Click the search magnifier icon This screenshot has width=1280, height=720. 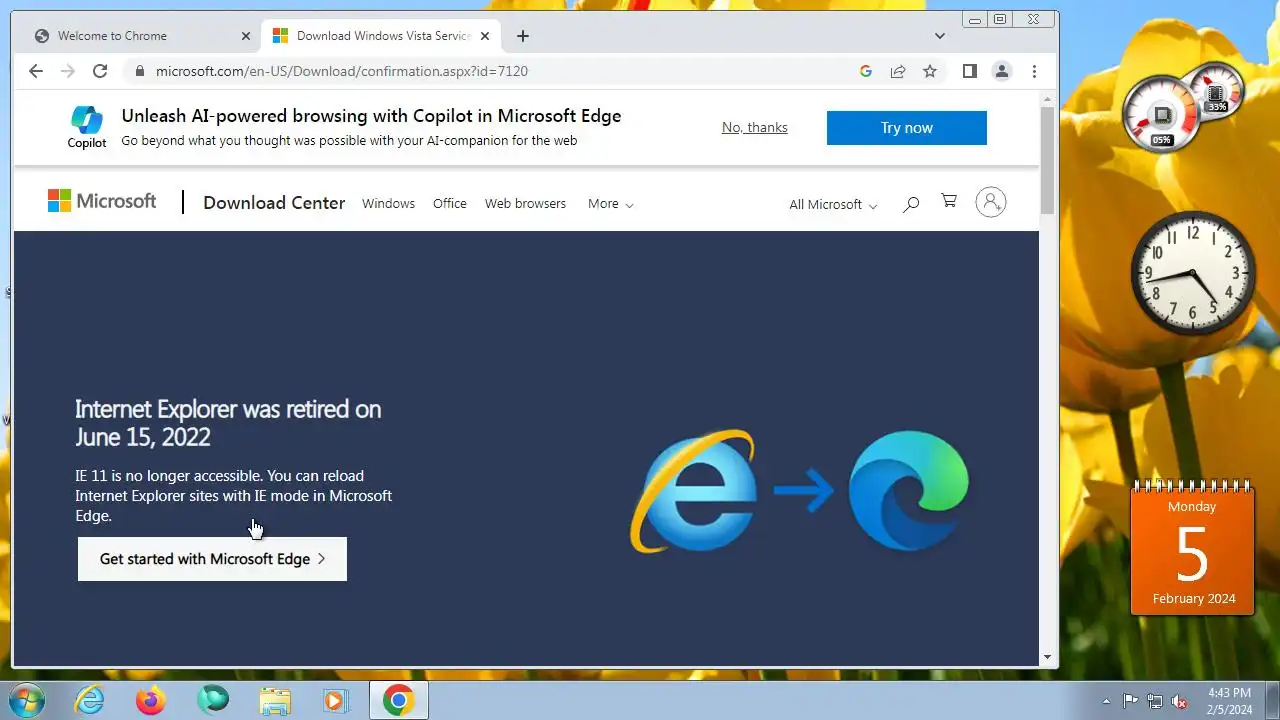(x=911, y=204)
